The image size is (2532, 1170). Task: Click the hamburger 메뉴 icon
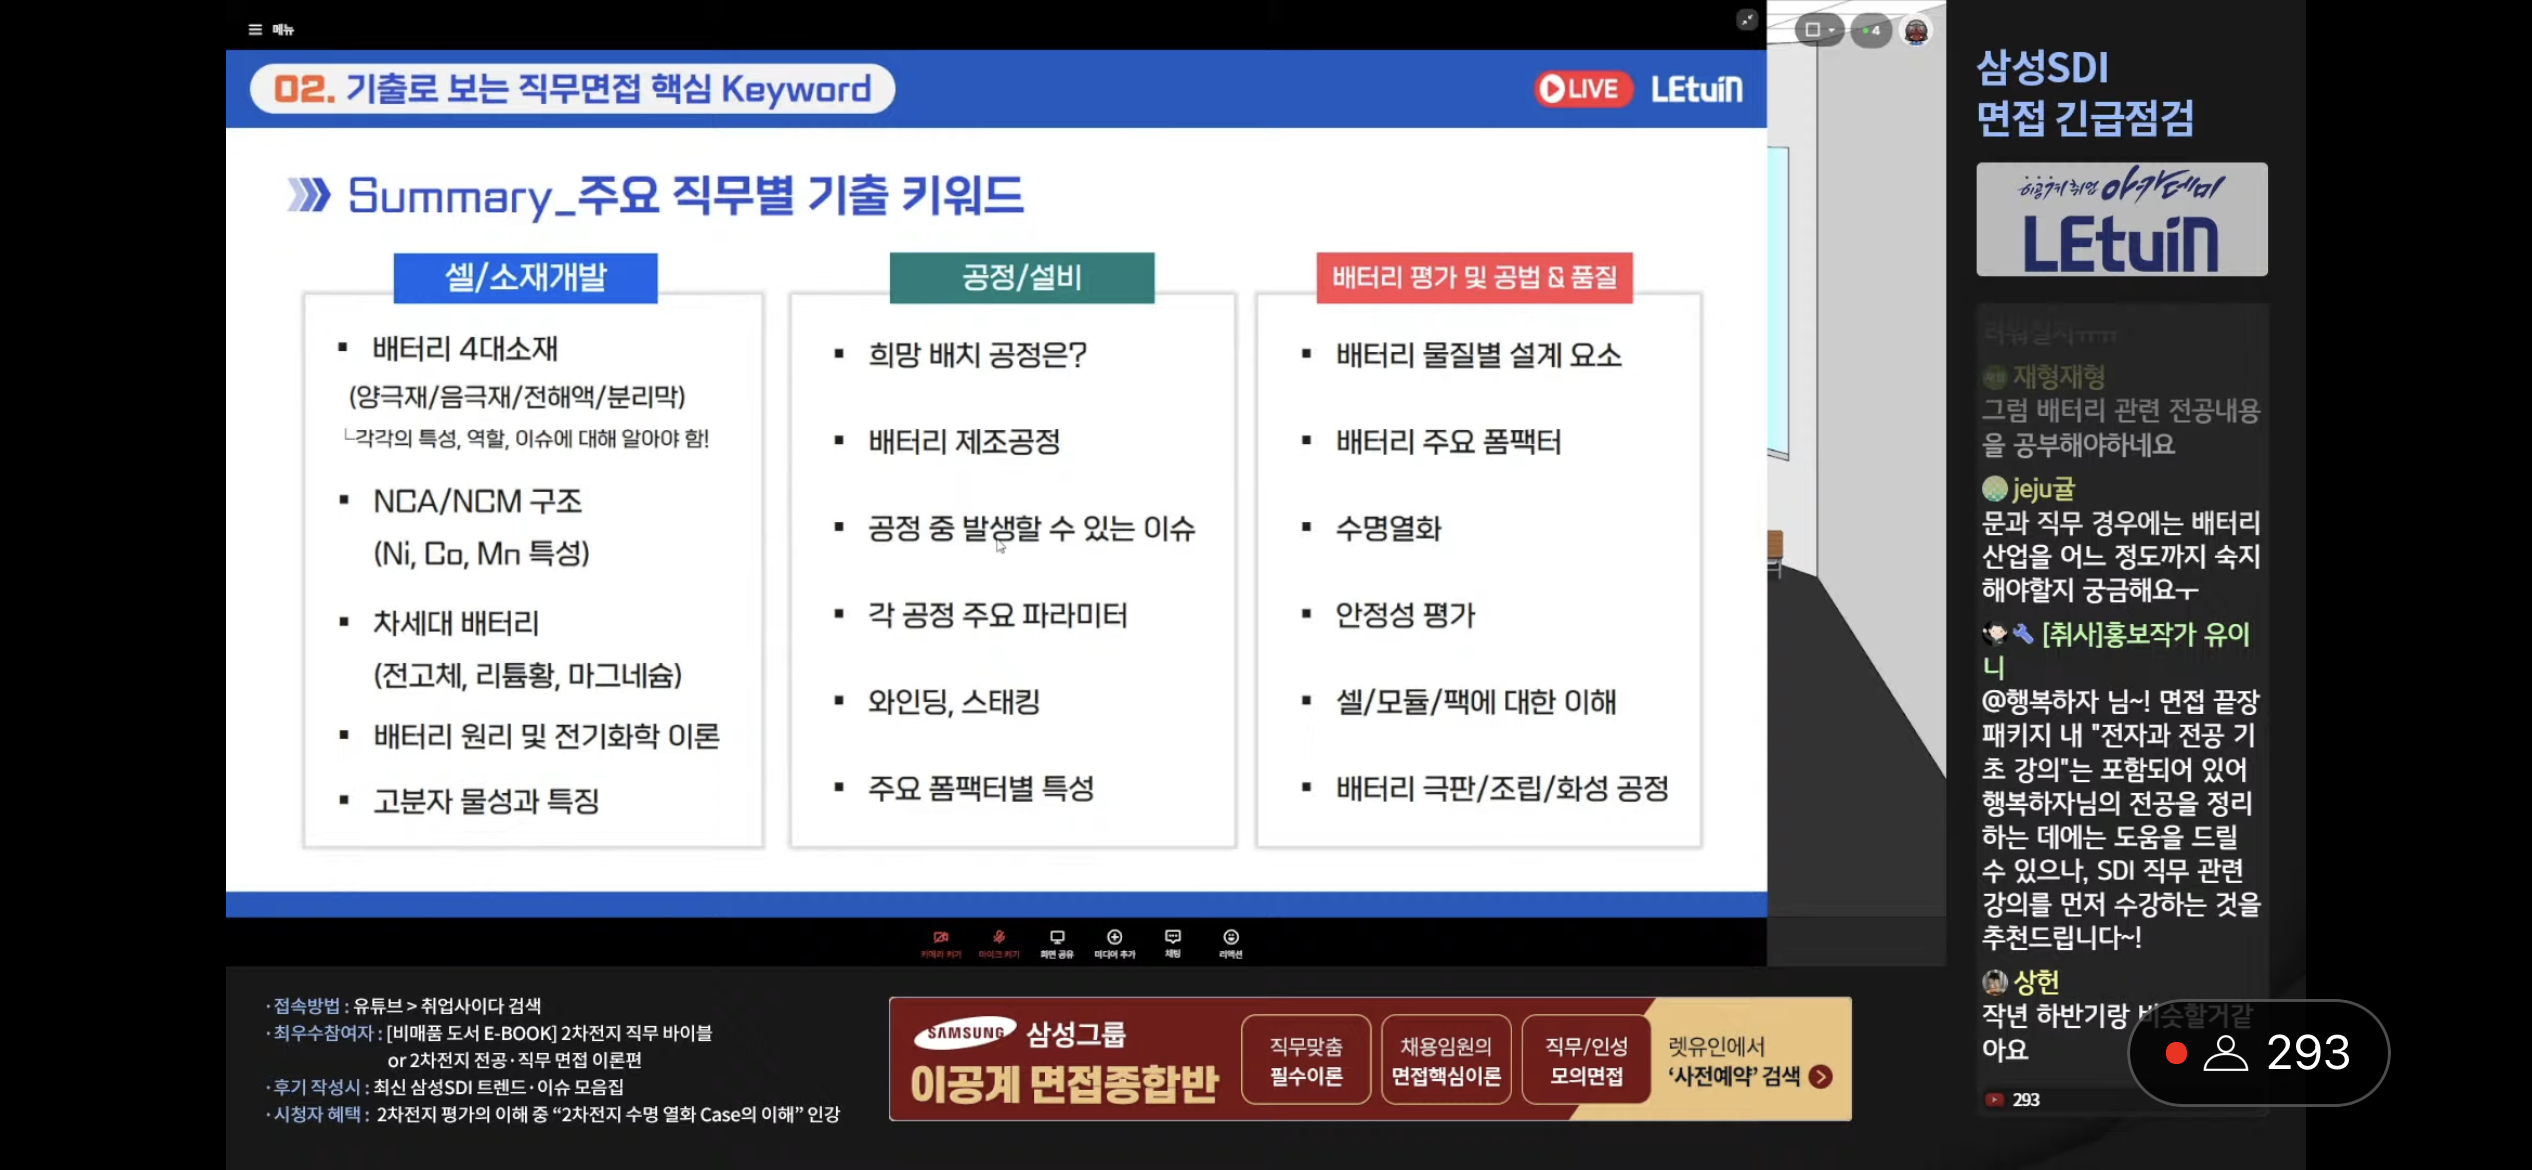point(256,29)
